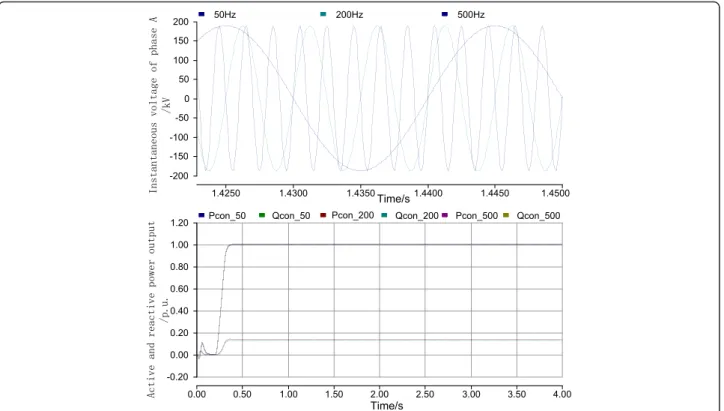Click the '0.50' time tick label
Viewport: 724px width, 411px height.
tap(242, 394)
